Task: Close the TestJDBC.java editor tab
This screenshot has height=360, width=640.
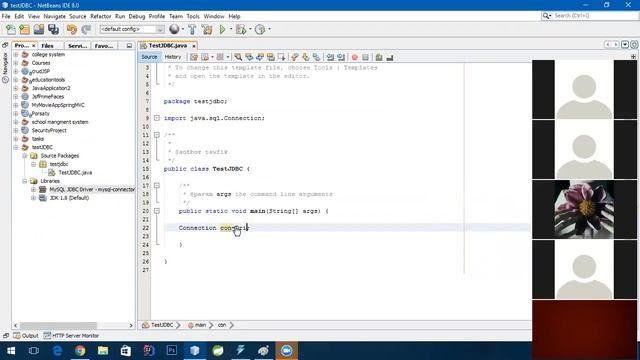Action: point(194,46)
